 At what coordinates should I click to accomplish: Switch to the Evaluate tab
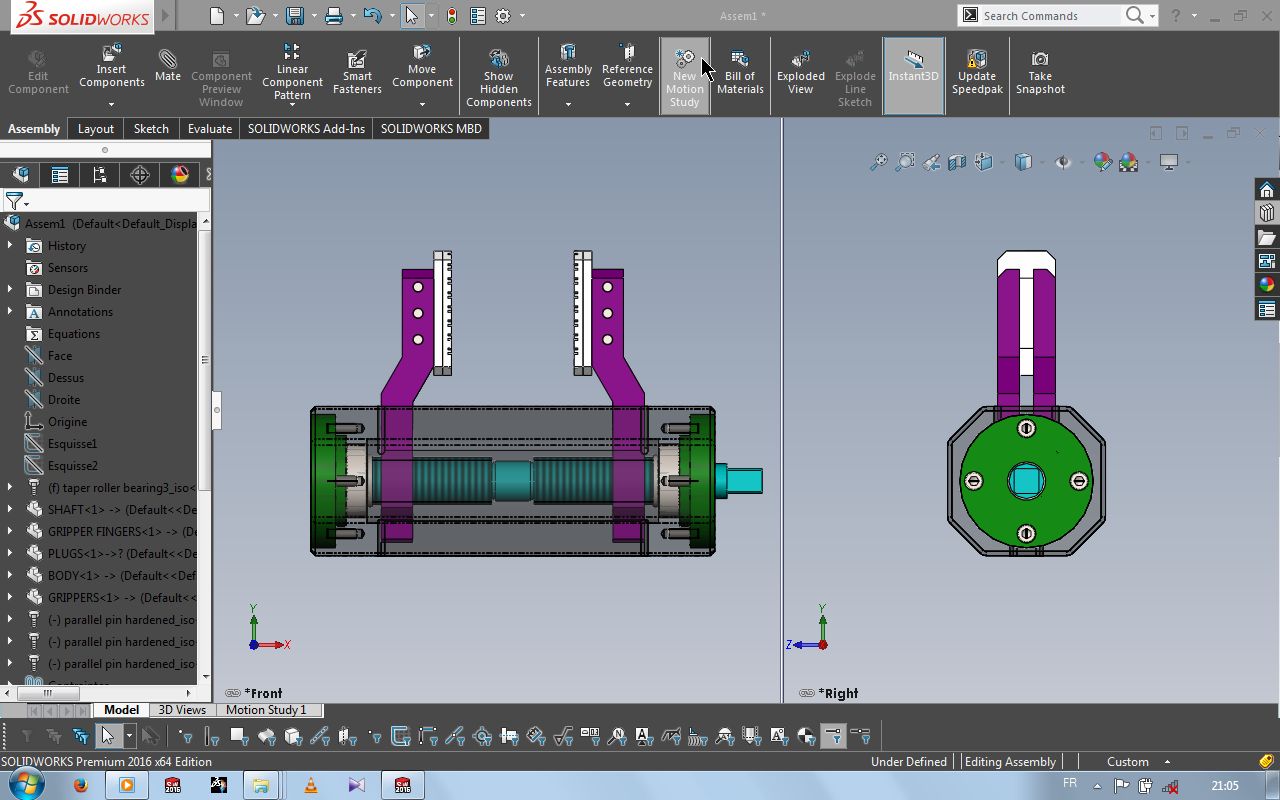pos(210,128)
